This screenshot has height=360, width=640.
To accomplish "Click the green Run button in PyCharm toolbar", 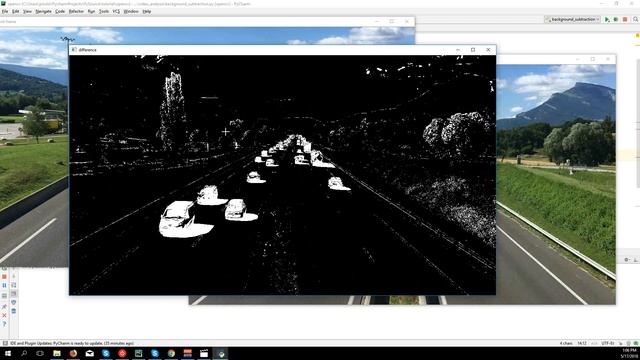I will [607, 19].
